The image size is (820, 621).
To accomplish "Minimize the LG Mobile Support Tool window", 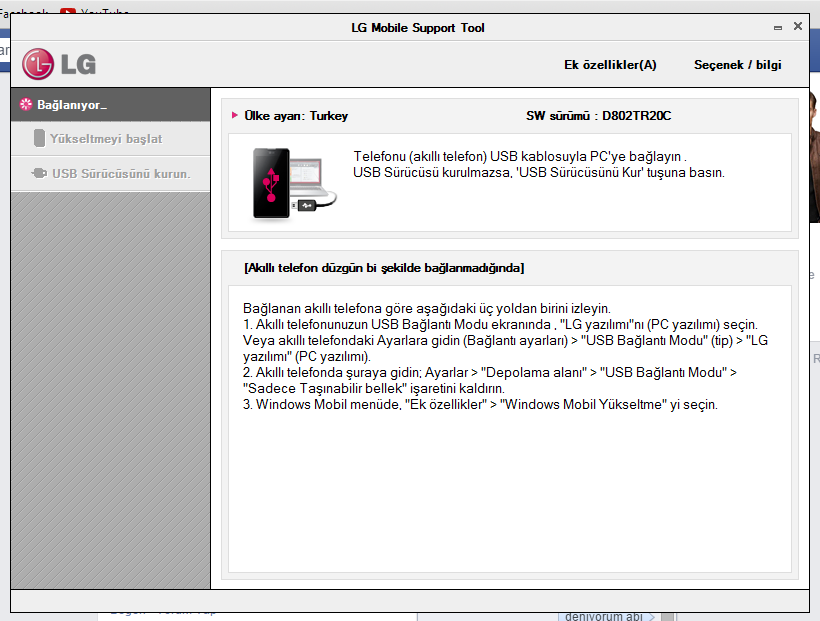I will click(778, 28).
